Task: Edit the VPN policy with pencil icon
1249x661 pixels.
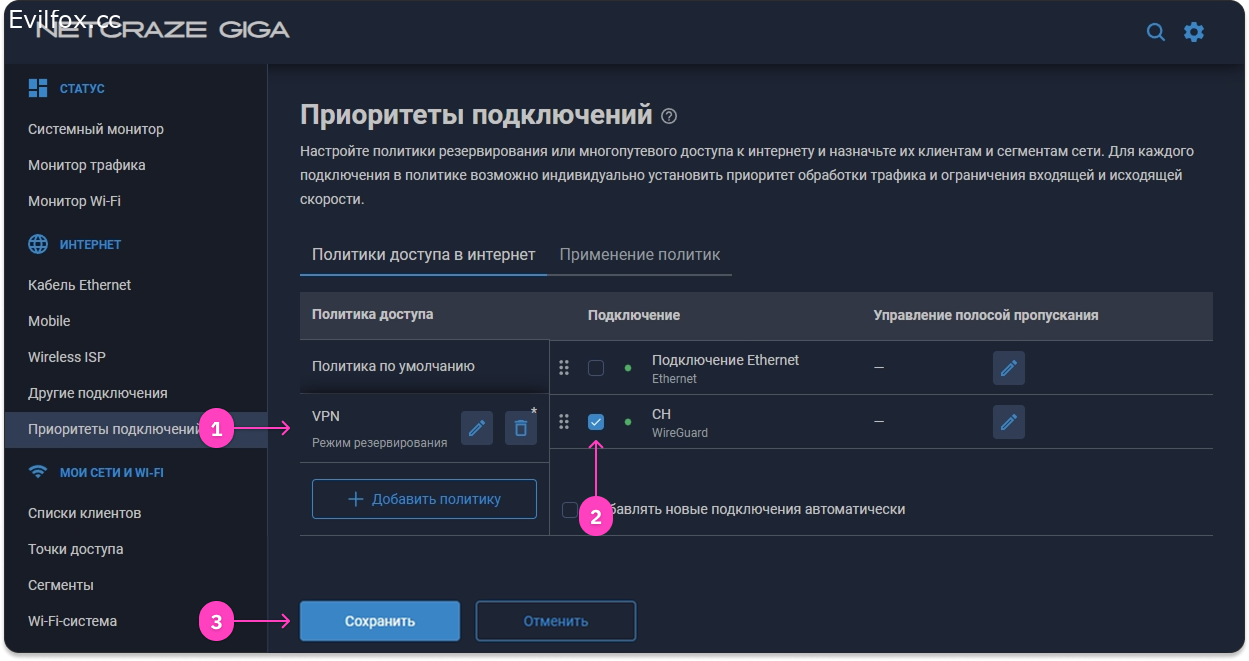Action: coord(477,428)
